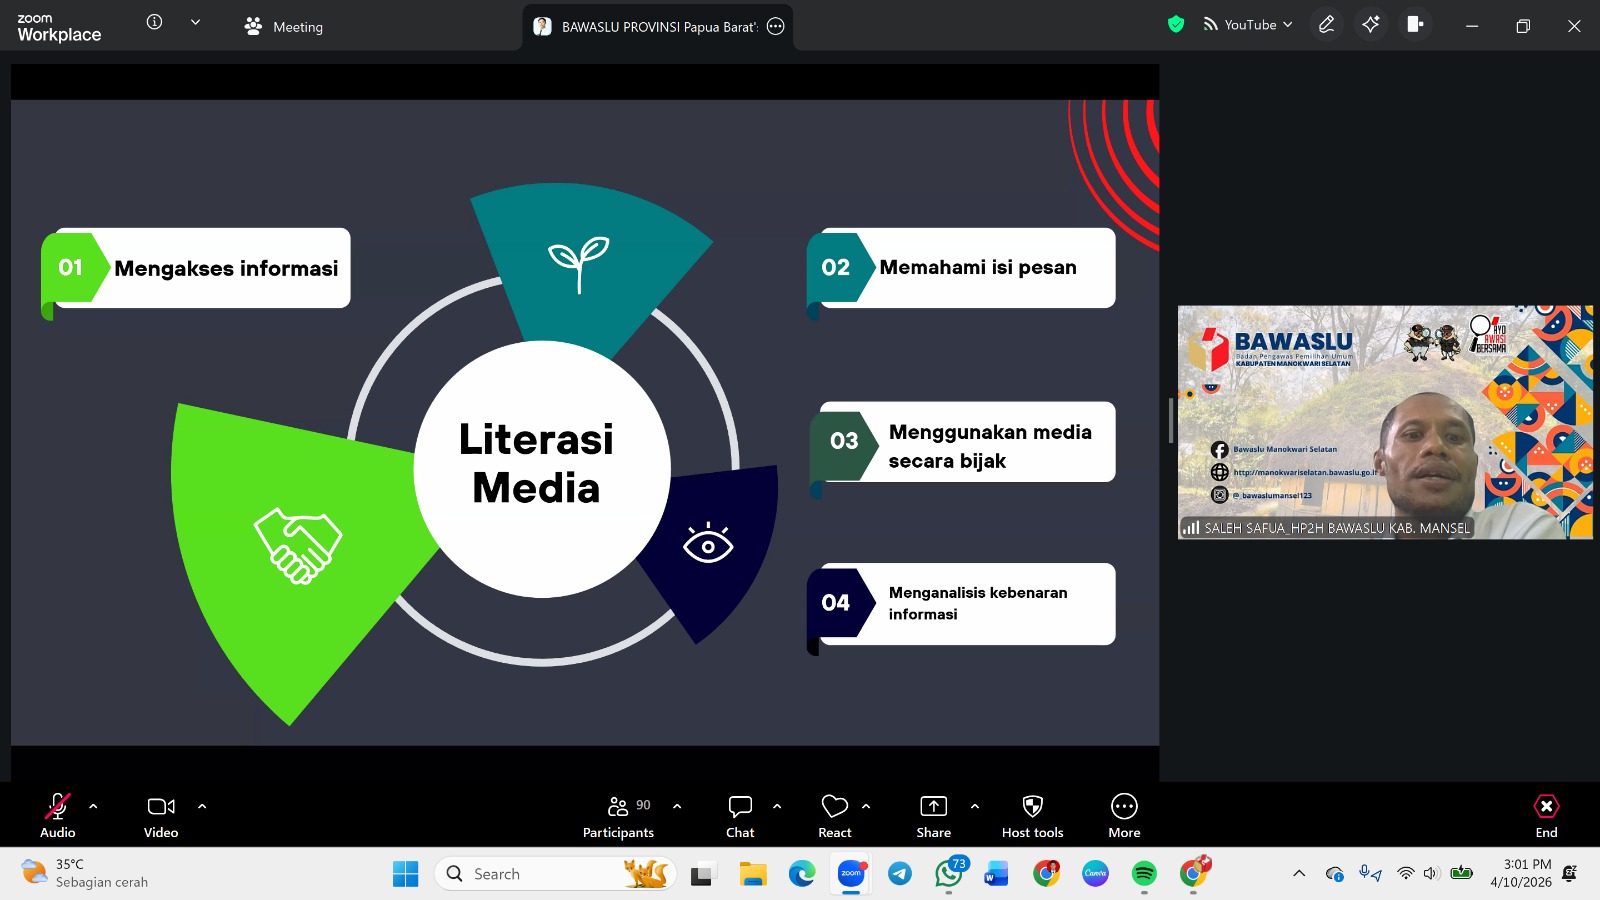Switch to the Meeting tab

[x=285, y=27]
